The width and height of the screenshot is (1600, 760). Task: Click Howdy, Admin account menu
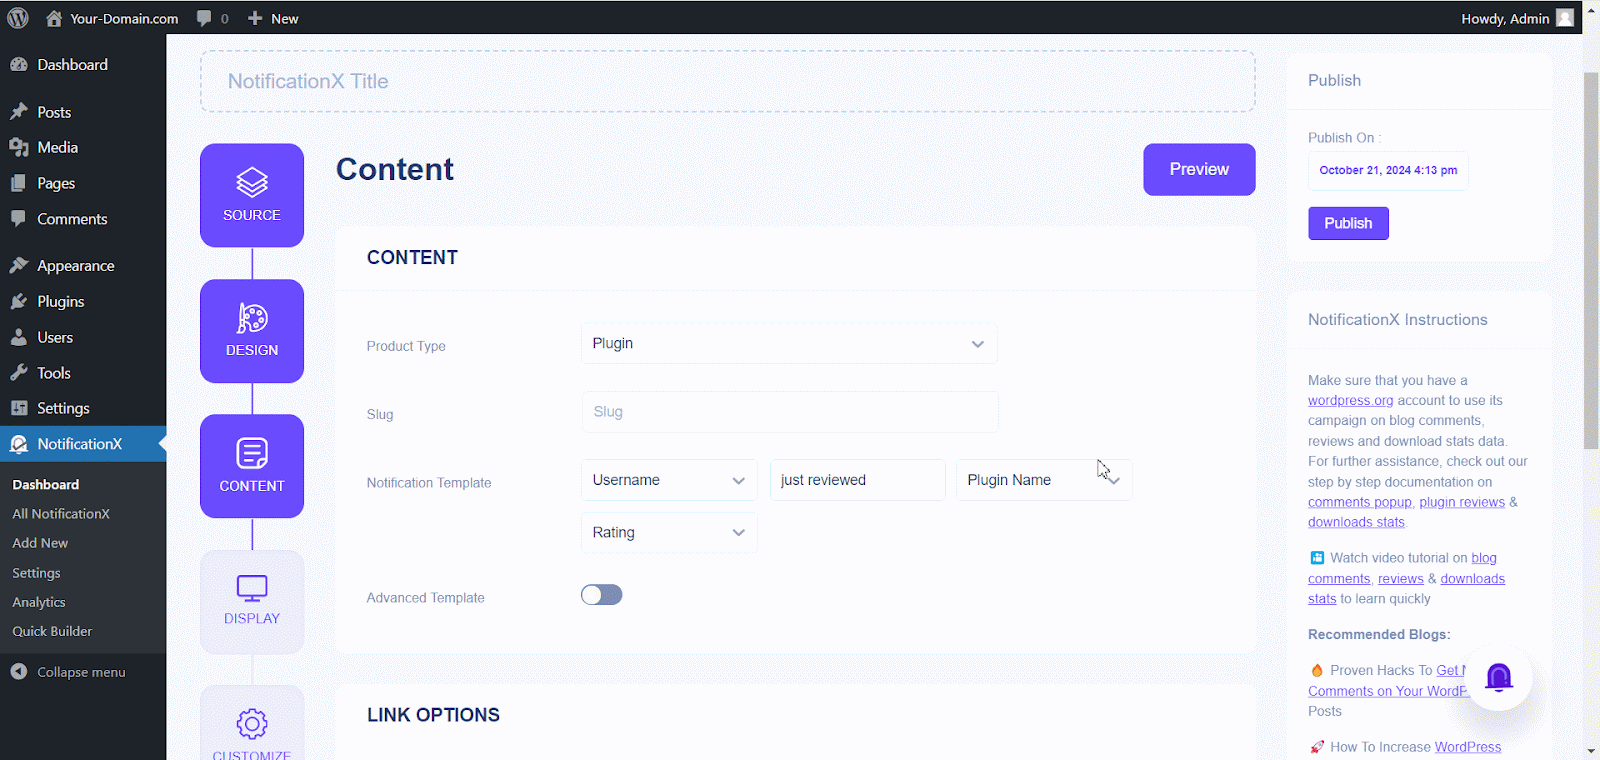coord(1517,18)
